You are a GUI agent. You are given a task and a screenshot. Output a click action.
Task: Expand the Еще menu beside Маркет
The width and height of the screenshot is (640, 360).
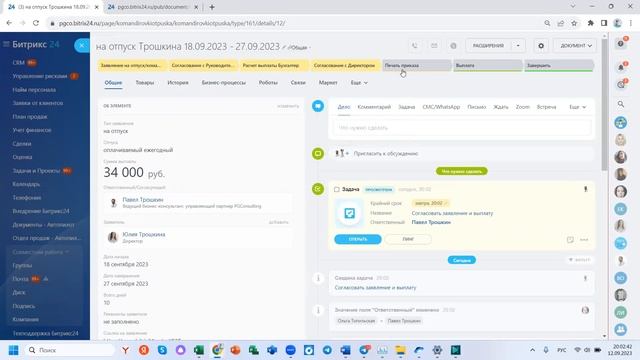tap(359, 82)
